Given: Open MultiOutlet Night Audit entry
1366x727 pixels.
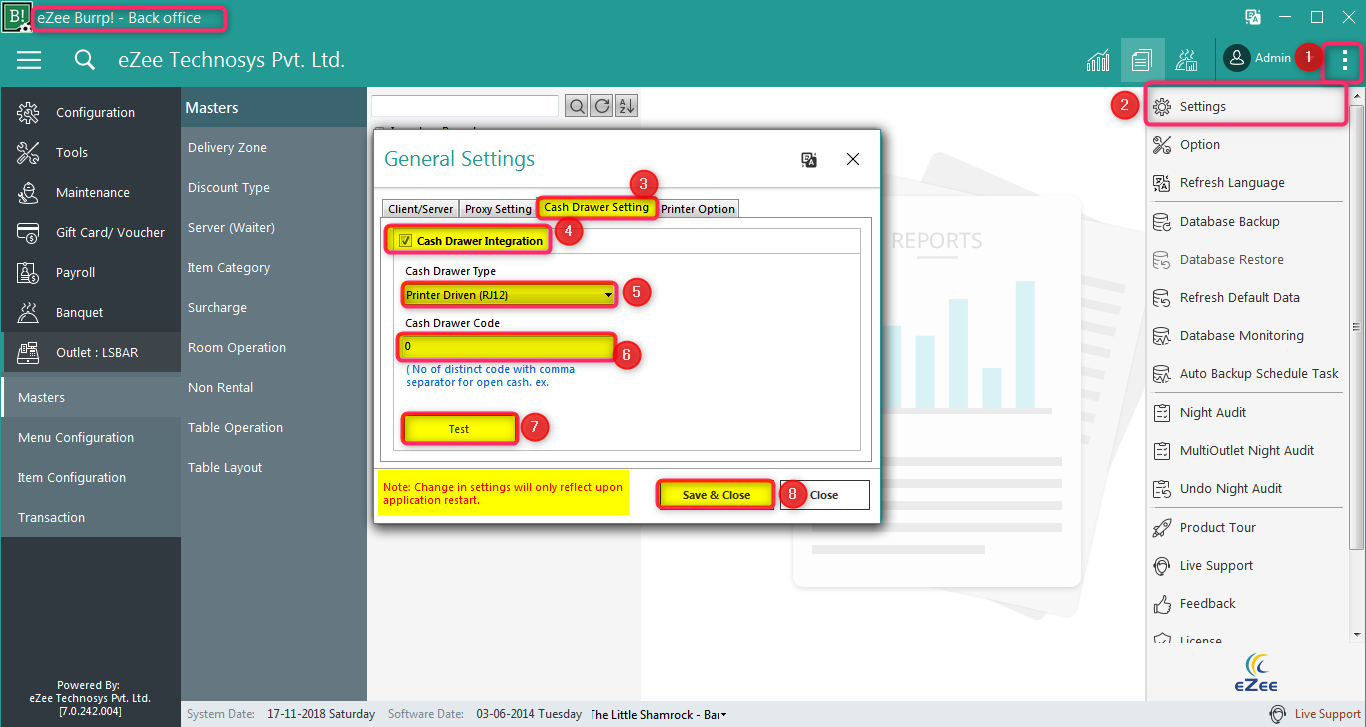Looking at the screenshot, I should pos(1246,450).
